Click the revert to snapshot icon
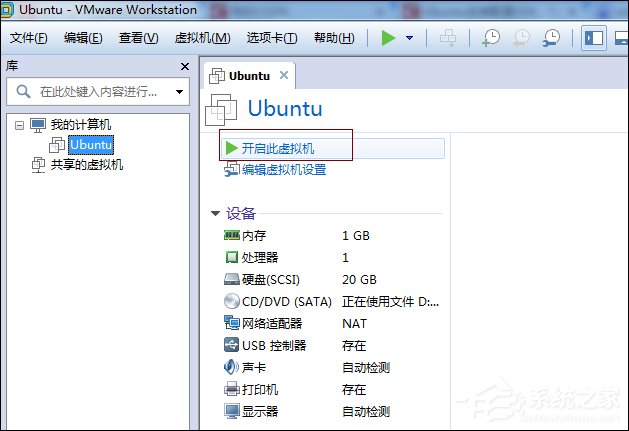This screenshot has width=629, height=431. [521, 38]
